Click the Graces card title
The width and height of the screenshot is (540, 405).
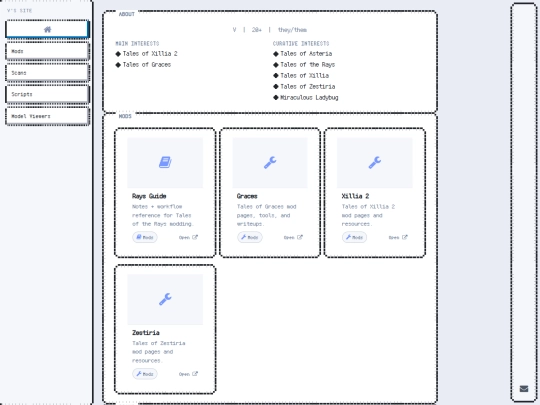[x=247, y=196]
